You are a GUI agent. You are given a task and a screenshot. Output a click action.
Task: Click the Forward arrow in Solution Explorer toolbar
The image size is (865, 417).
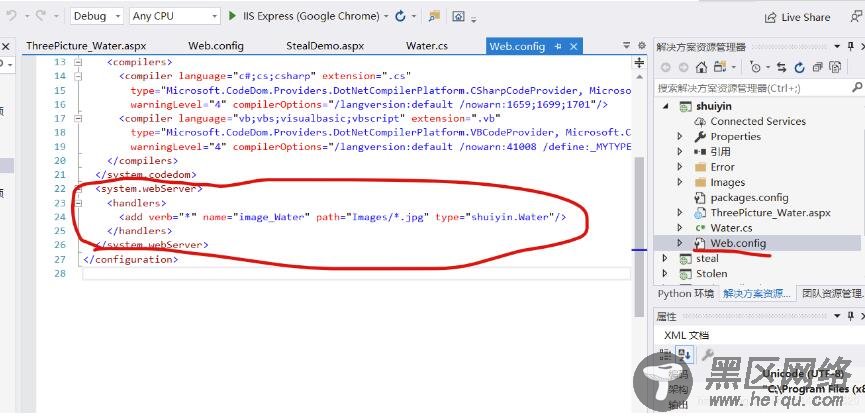(684, 67)
